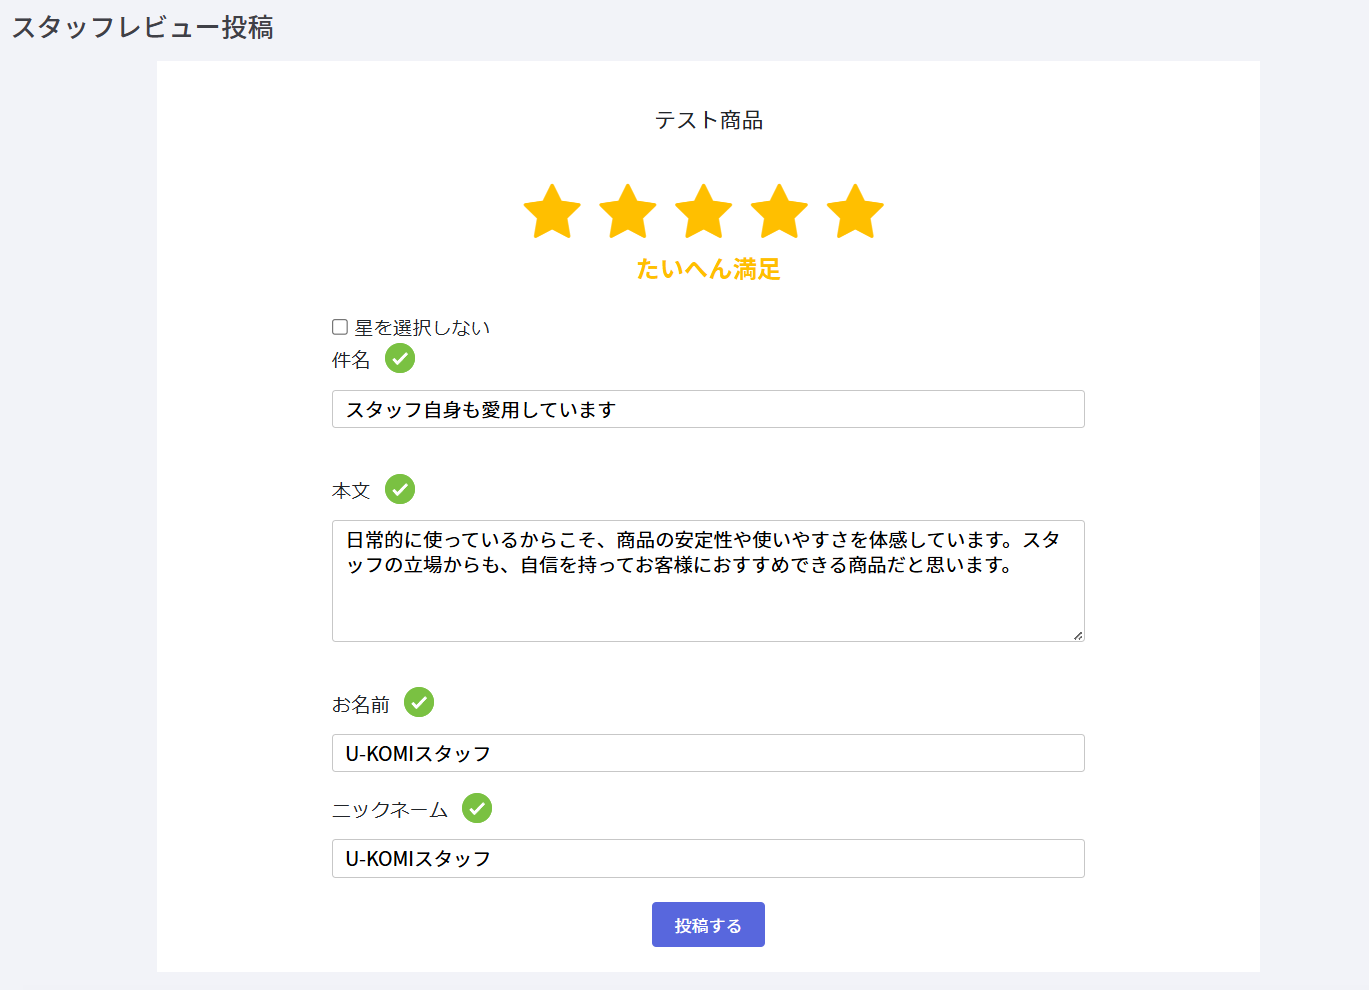Click into the ニックネーム nickname input
This screenshot has width=1369, height=990.
[708, 858]
